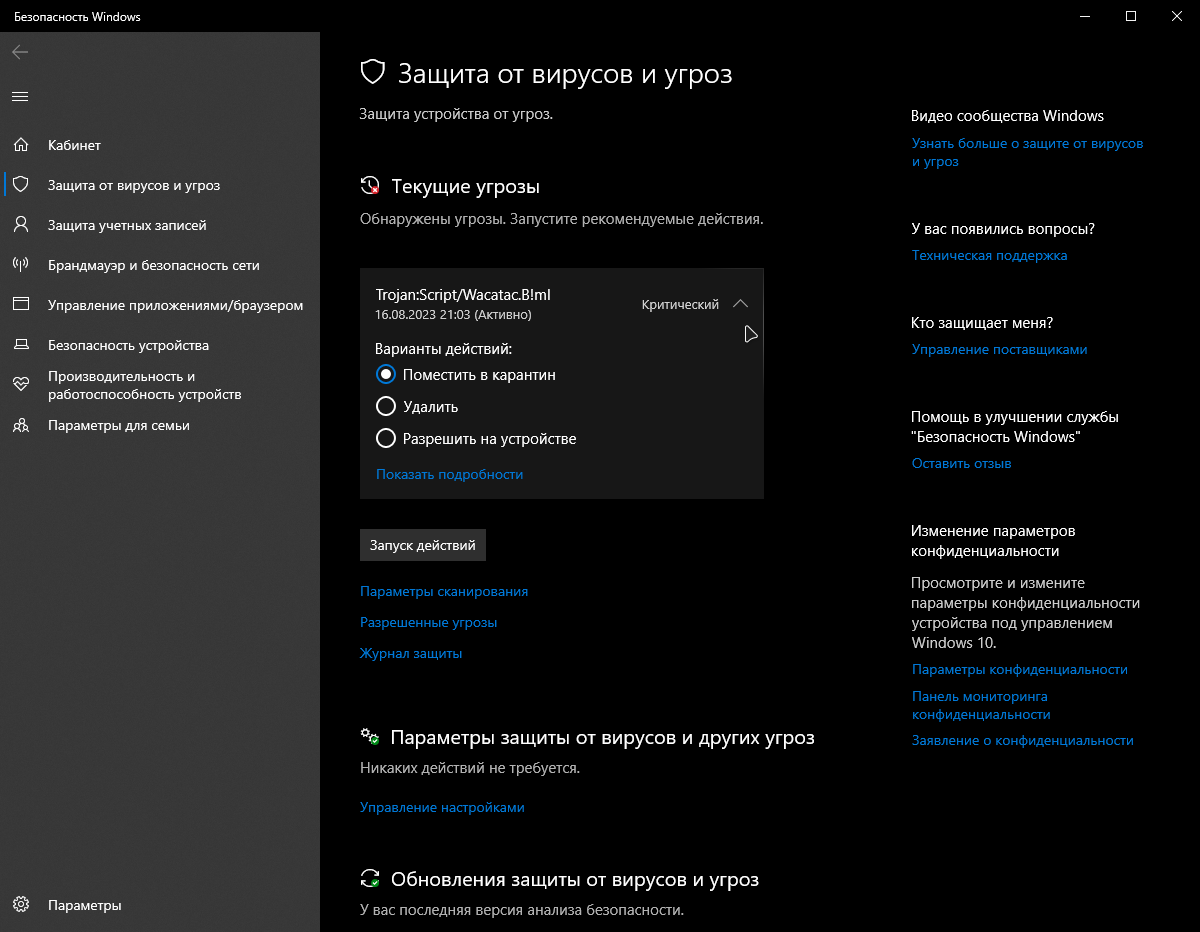Click the Текущие угрозы heading
Viewport: 1200px width, 932px height.
coord(466,186)
